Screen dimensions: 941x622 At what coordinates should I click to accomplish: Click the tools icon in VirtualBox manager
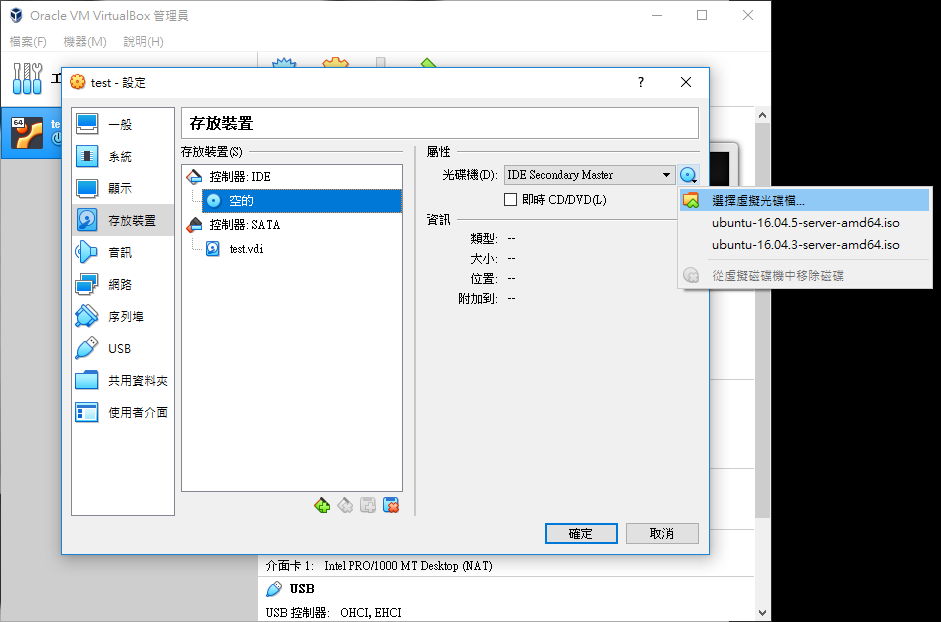coord(28,78)
